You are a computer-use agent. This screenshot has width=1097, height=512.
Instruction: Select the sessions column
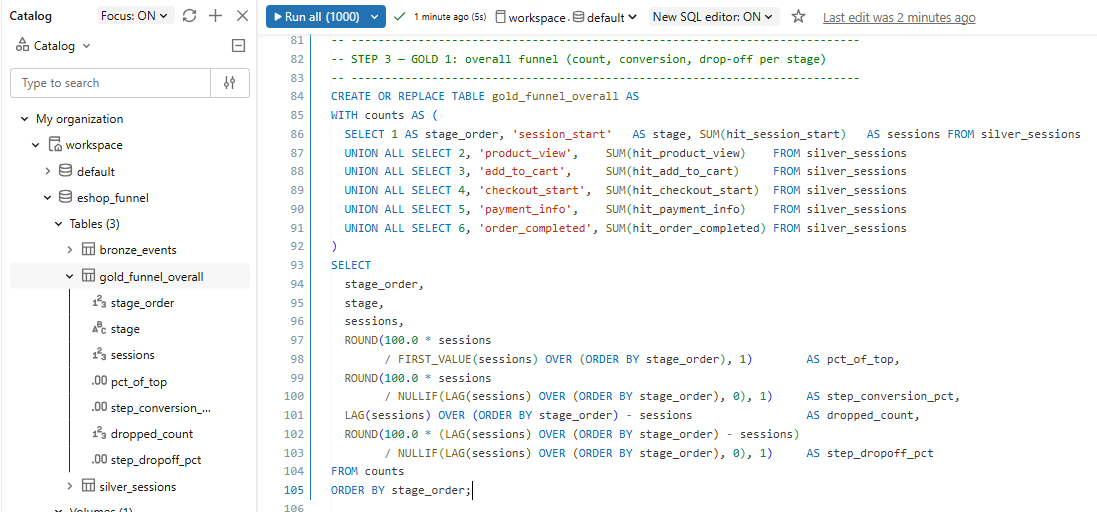pos(132,355)
